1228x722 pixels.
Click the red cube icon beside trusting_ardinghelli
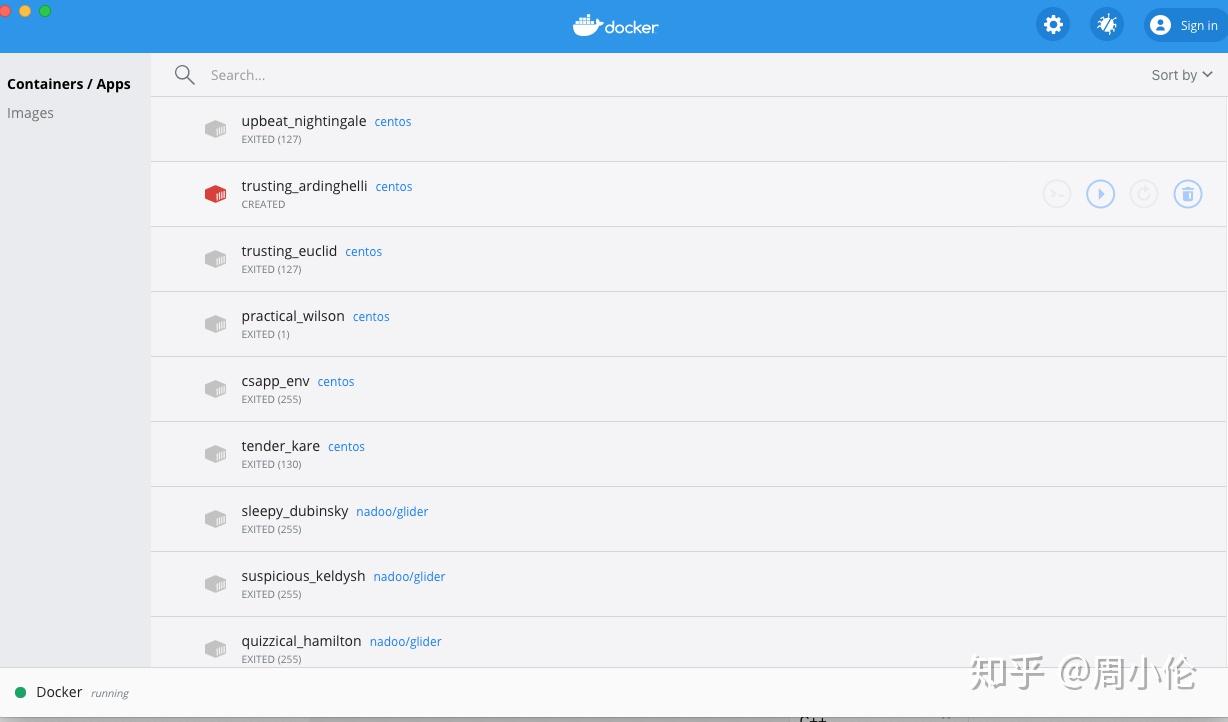215,193
